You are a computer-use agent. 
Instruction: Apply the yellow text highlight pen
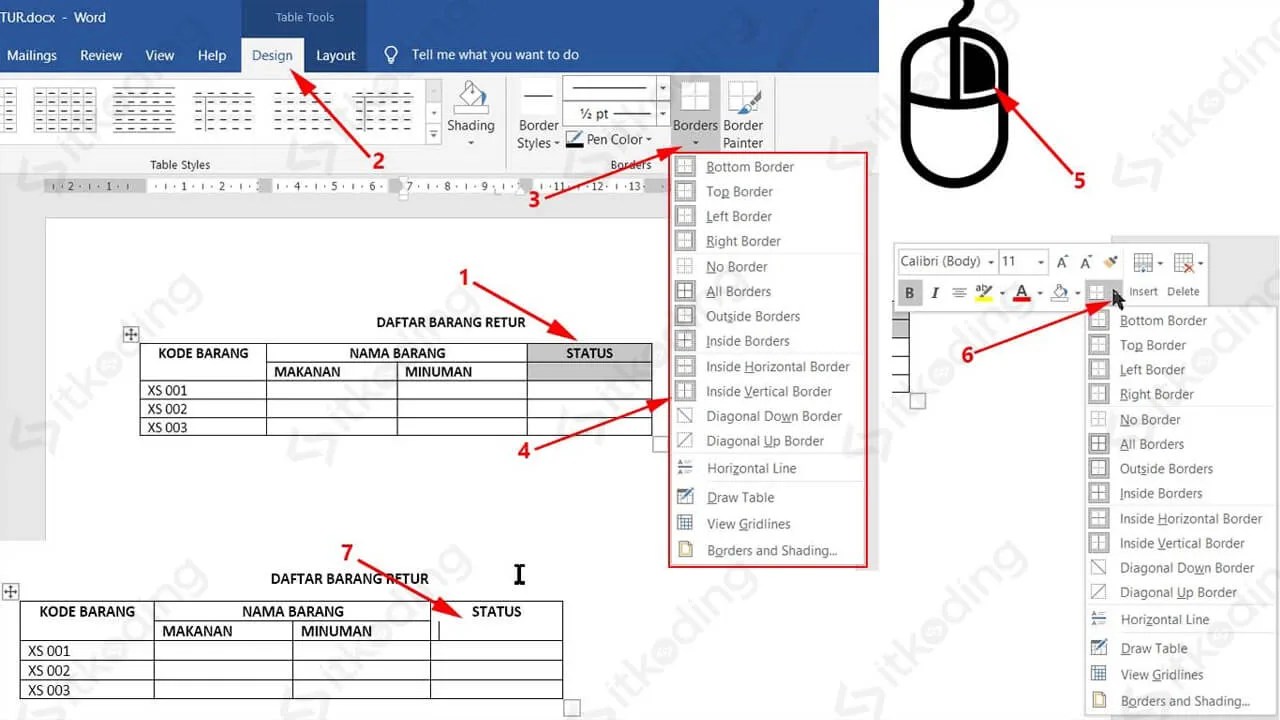[x=983, y=293]
